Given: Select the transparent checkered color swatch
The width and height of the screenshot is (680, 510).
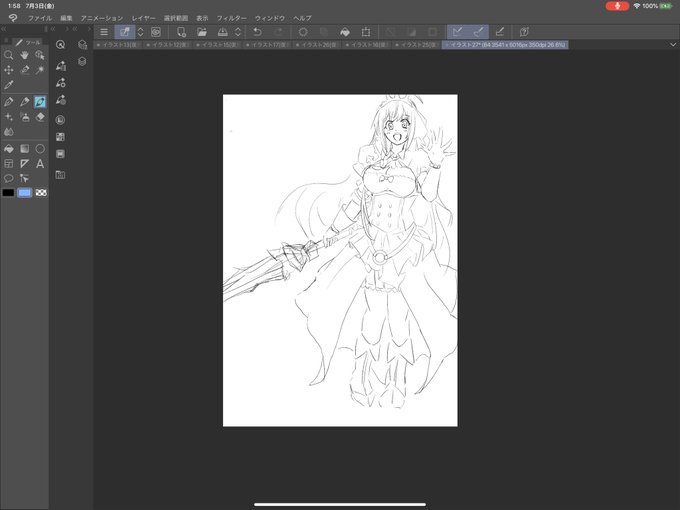Looking at the screenshot, I should coord(41,193).
